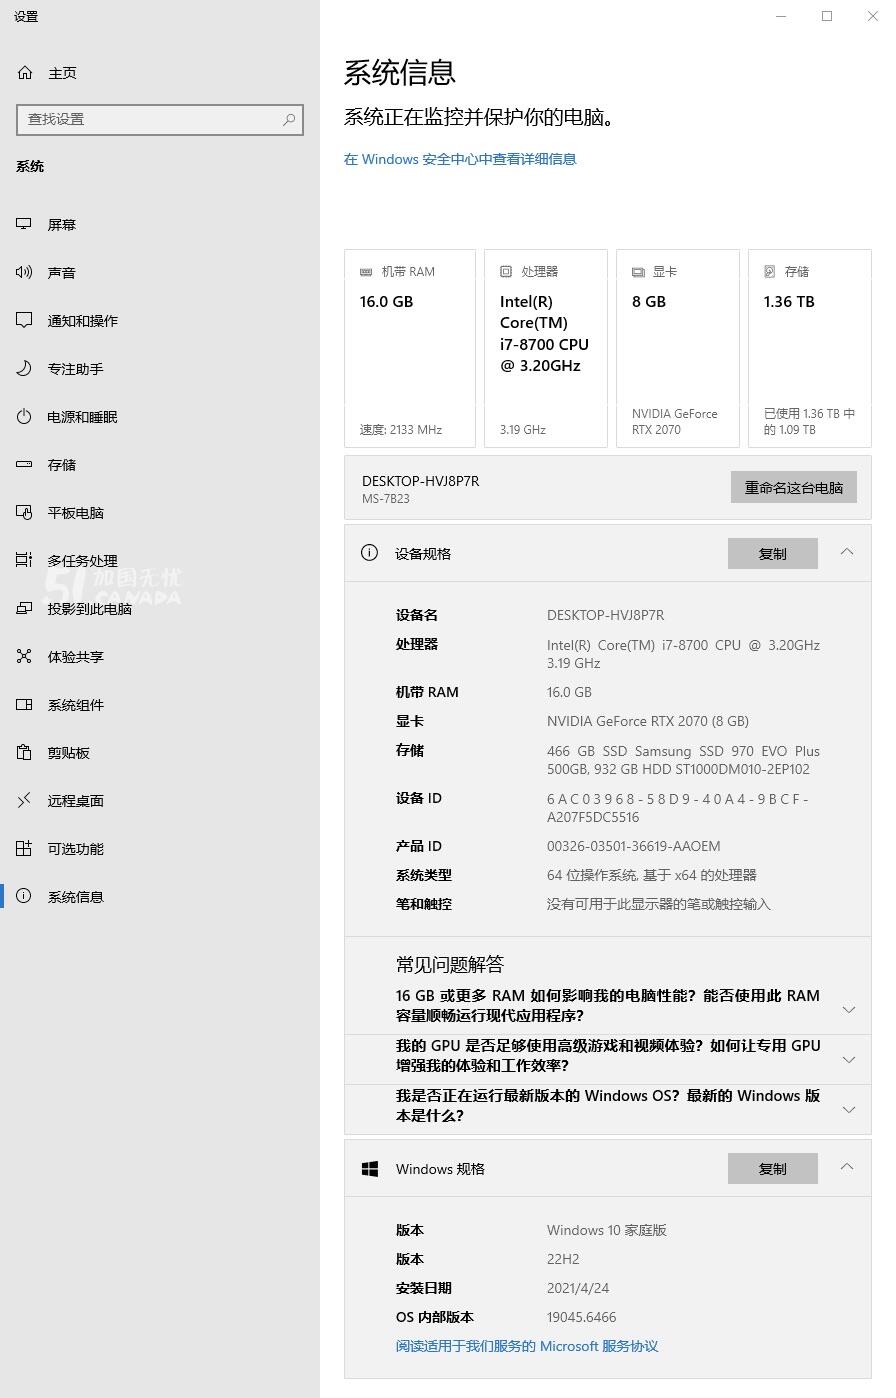Collapse the Windows 规格 section chevron
The image size is (896, 1398).
847,1167
